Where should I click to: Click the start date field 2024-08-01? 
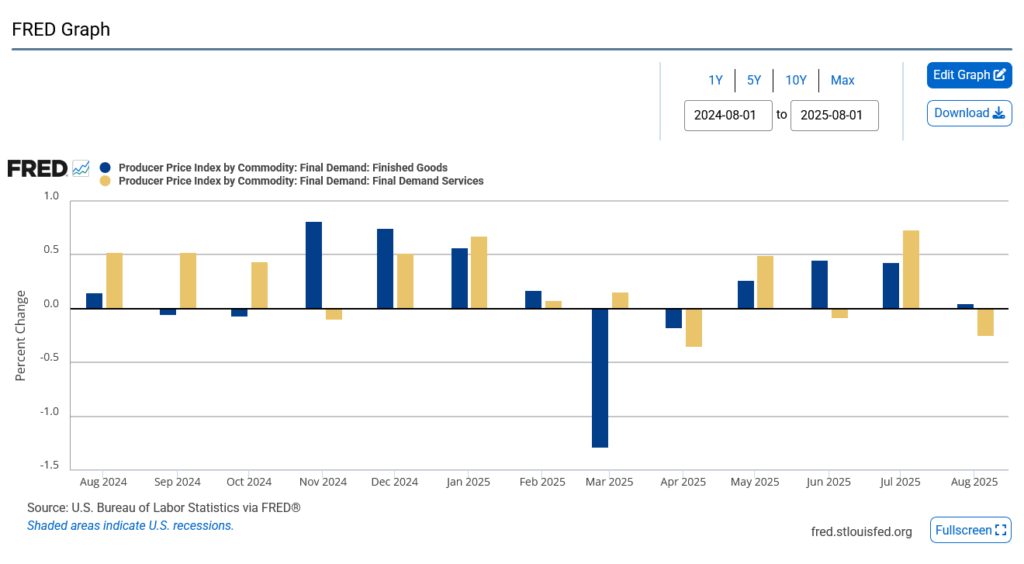pyautogui.click(x=728, y=115)
